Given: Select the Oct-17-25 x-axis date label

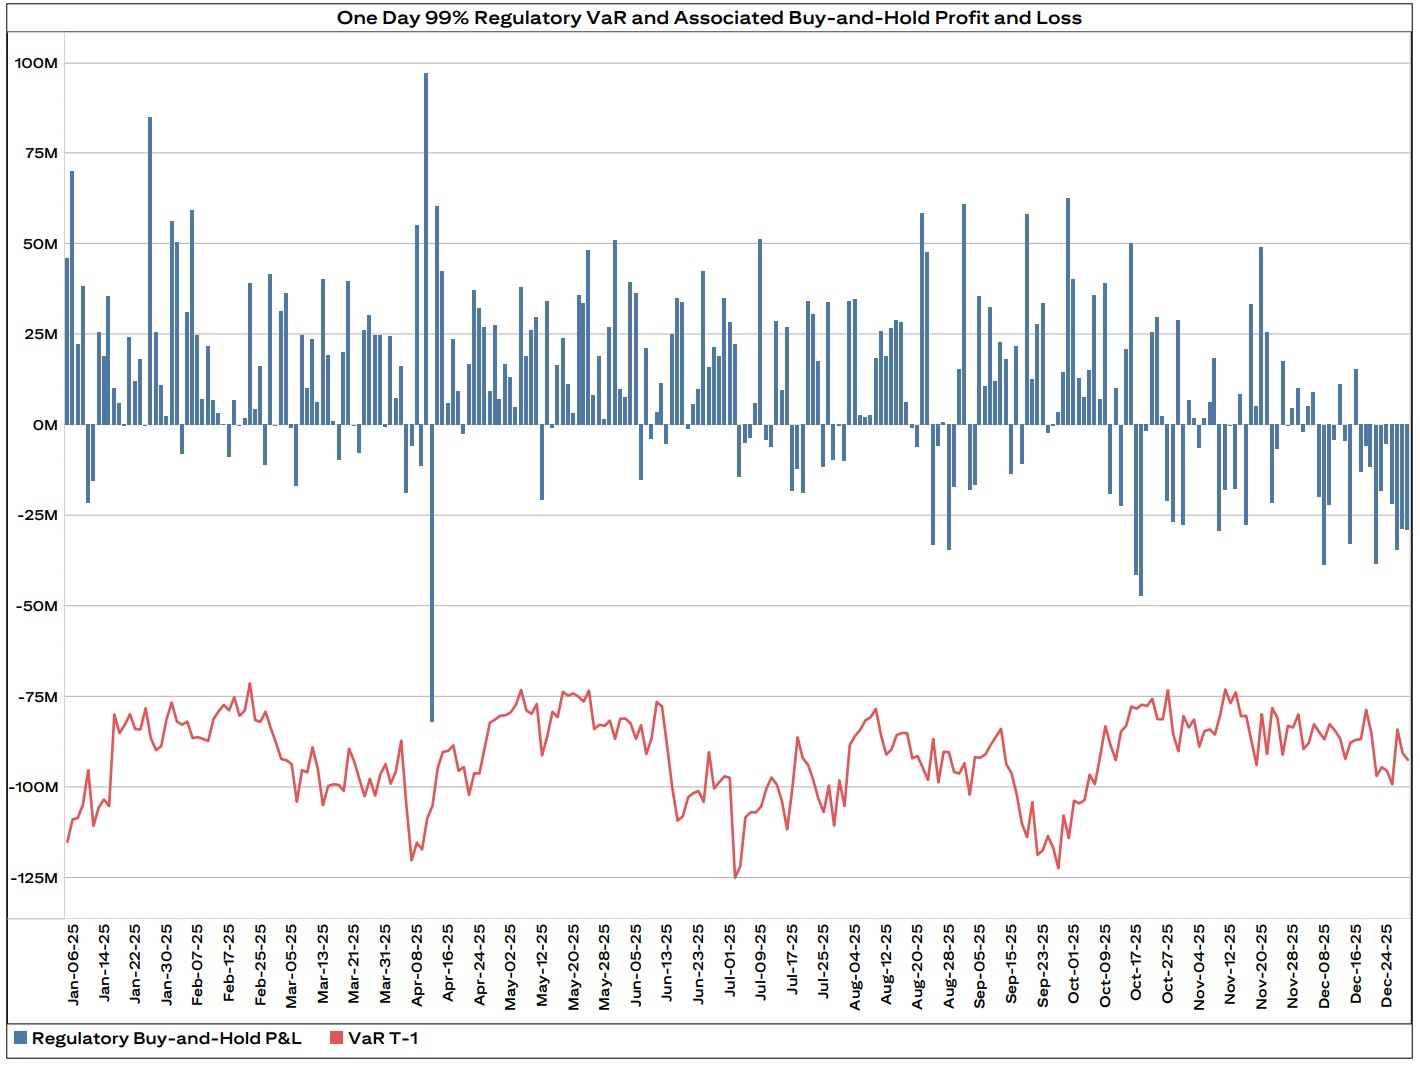Looking at the screenshot, I should [1136, 964].
